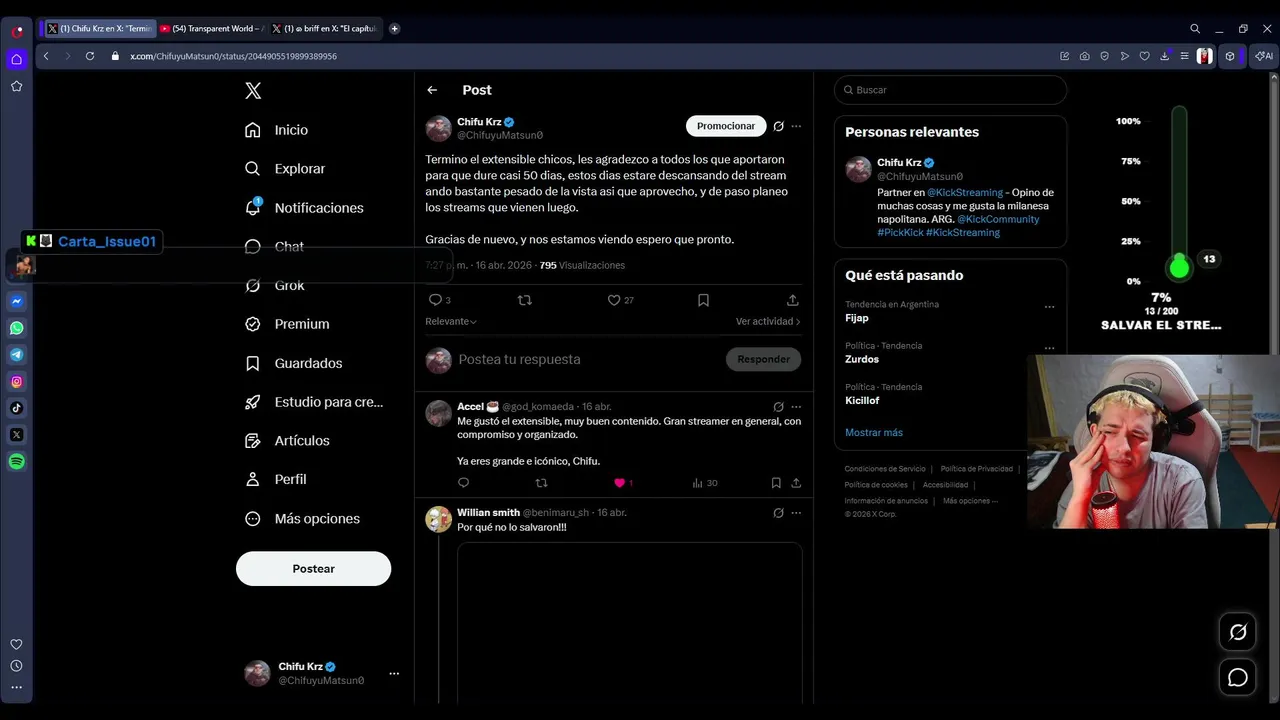This screenshot has height=720, width=1280.
Task: Open Telegram in browser sidebar
Action: (x=17, y=355)
